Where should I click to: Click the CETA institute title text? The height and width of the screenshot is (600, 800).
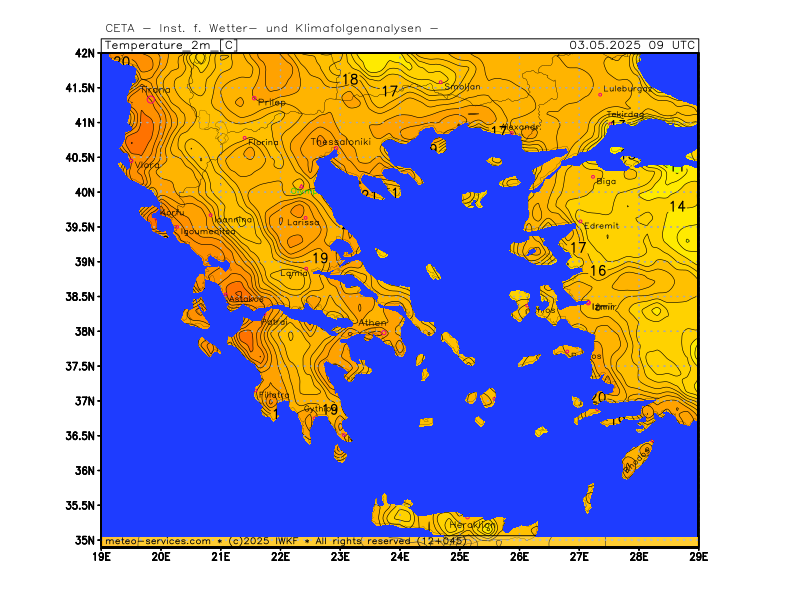point(271,29)
